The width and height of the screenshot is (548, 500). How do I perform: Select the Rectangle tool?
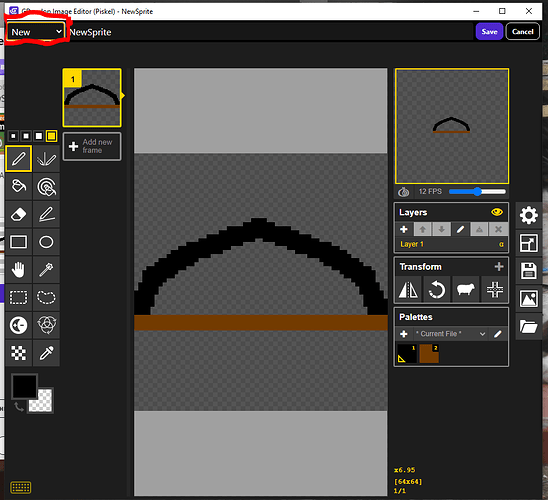[x=19, y=242]
